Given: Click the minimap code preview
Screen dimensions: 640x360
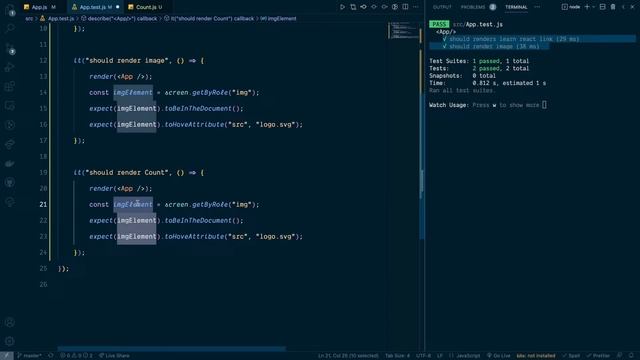Looking at the screenshot, I should pyautogui.click(x=403, y=30).
